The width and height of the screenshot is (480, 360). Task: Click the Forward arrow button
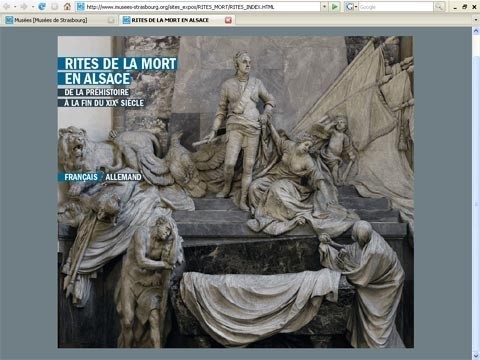tap(23, 7)
